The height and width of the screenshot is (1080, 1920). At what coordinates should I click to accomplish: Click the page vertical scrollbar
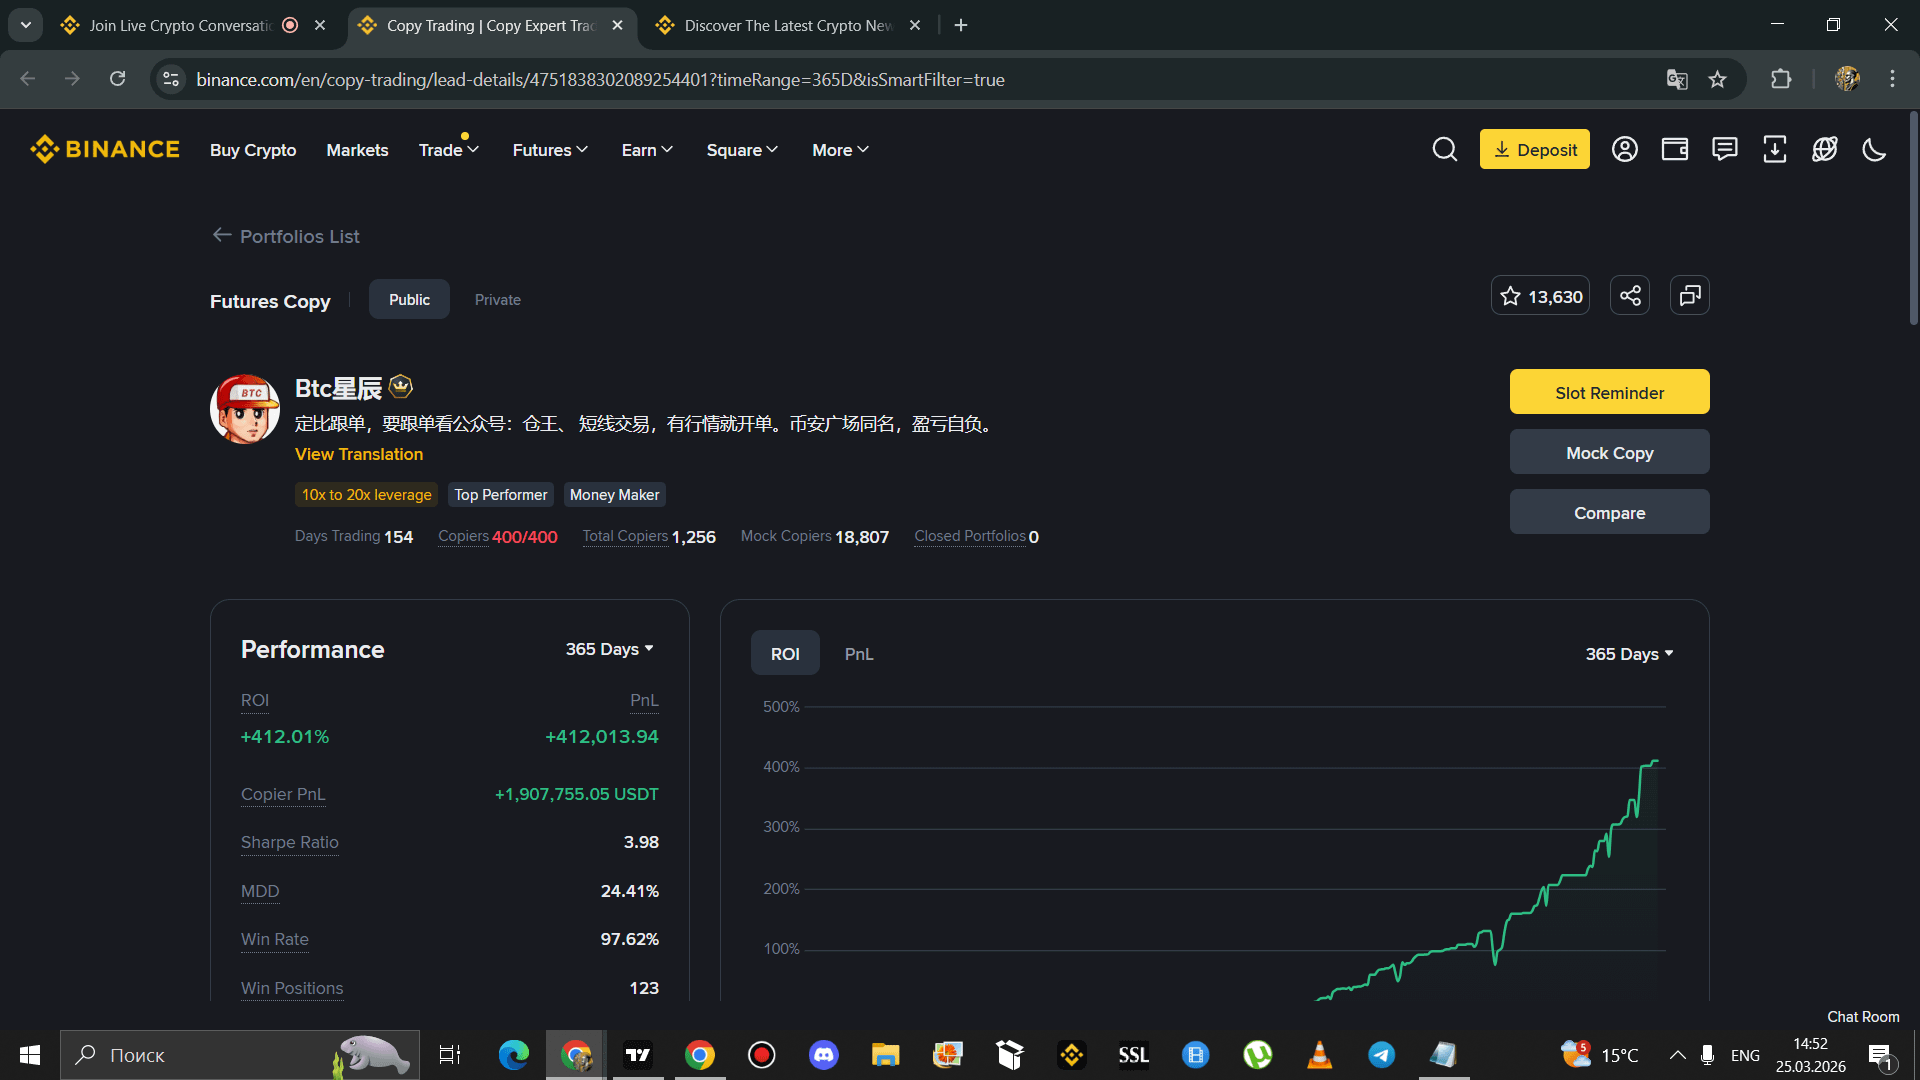pos(1913,220)
